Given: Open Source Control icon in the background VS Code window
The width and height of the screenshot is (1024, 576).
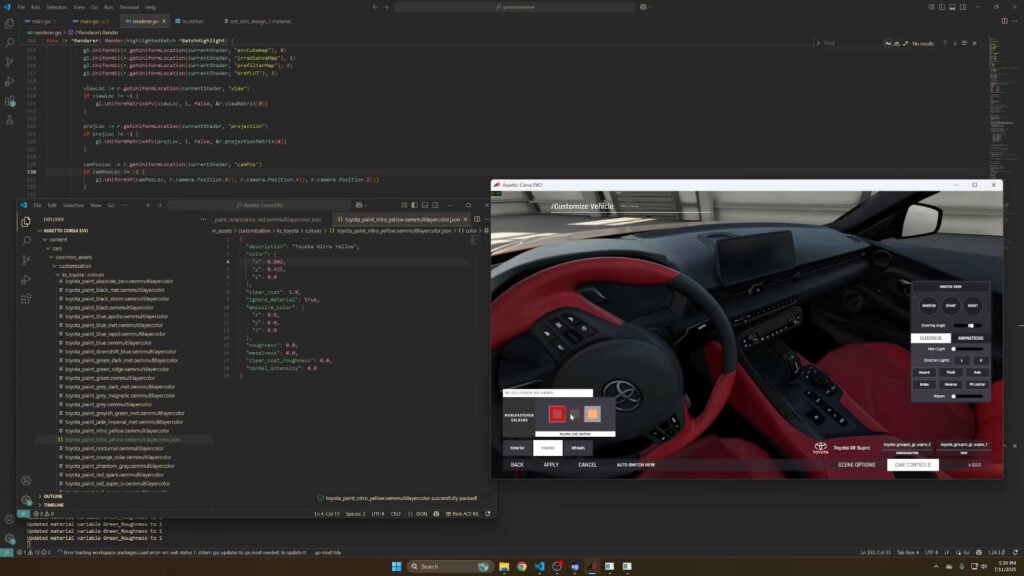Looking at the screenshot, I should click(x=9, y=62).
